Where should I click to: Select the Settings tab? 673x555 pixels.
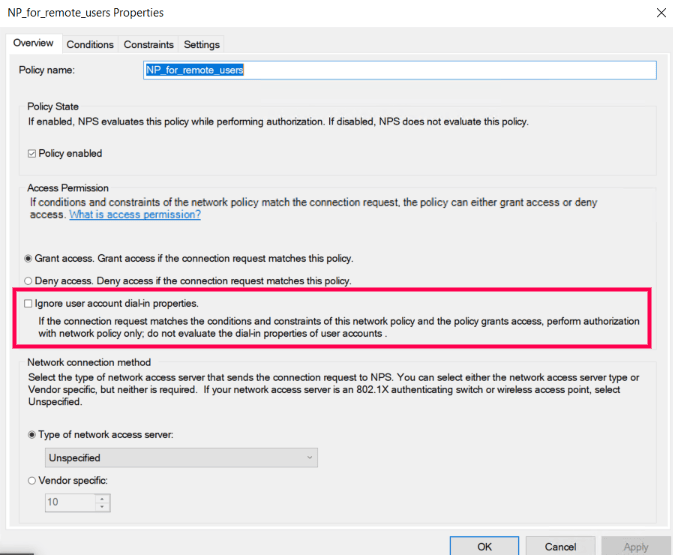(201, 45)
